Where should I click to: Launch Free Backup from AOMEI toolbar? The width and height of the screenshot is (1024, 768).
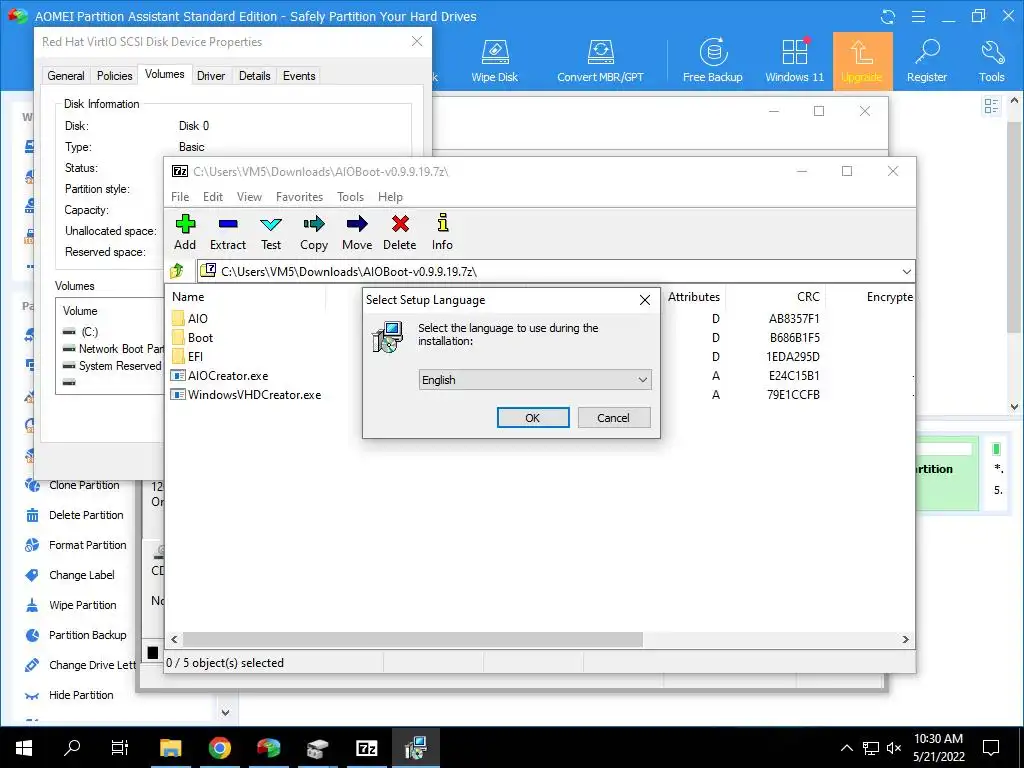712,61
